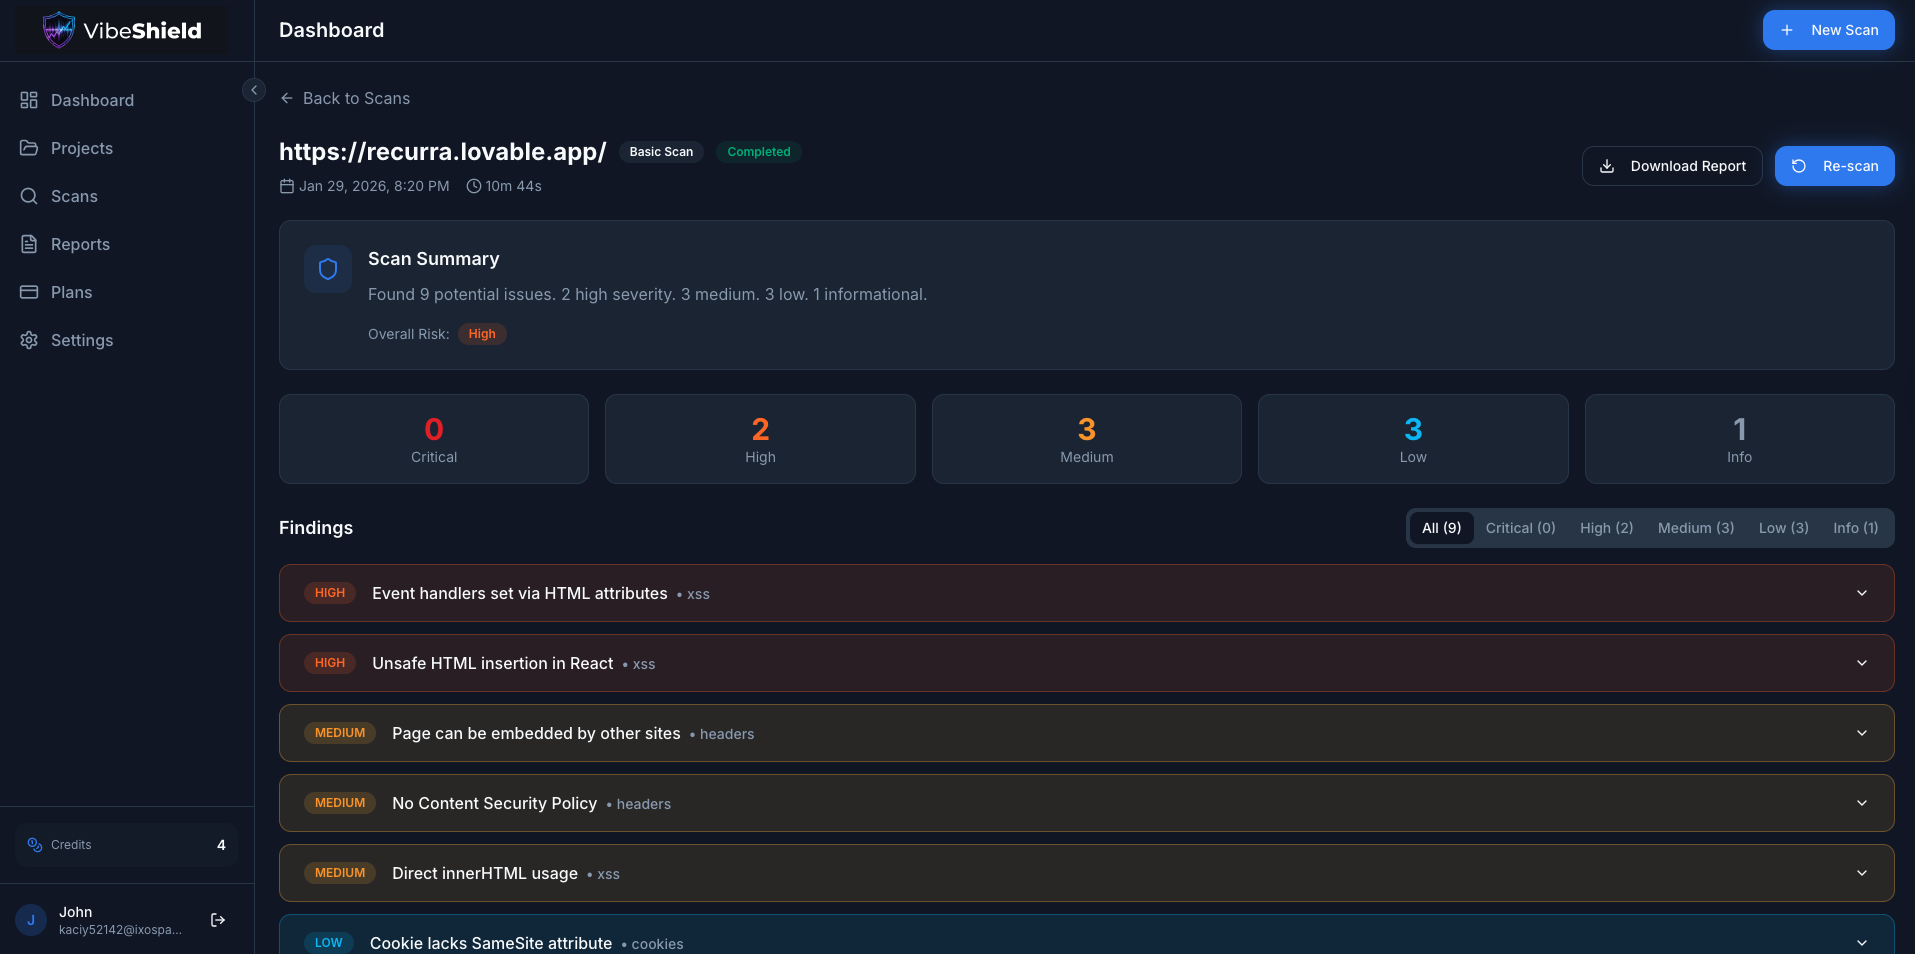Select the Info (1) findings filter
1915x954 pixels.
(x=1854, y=528)
